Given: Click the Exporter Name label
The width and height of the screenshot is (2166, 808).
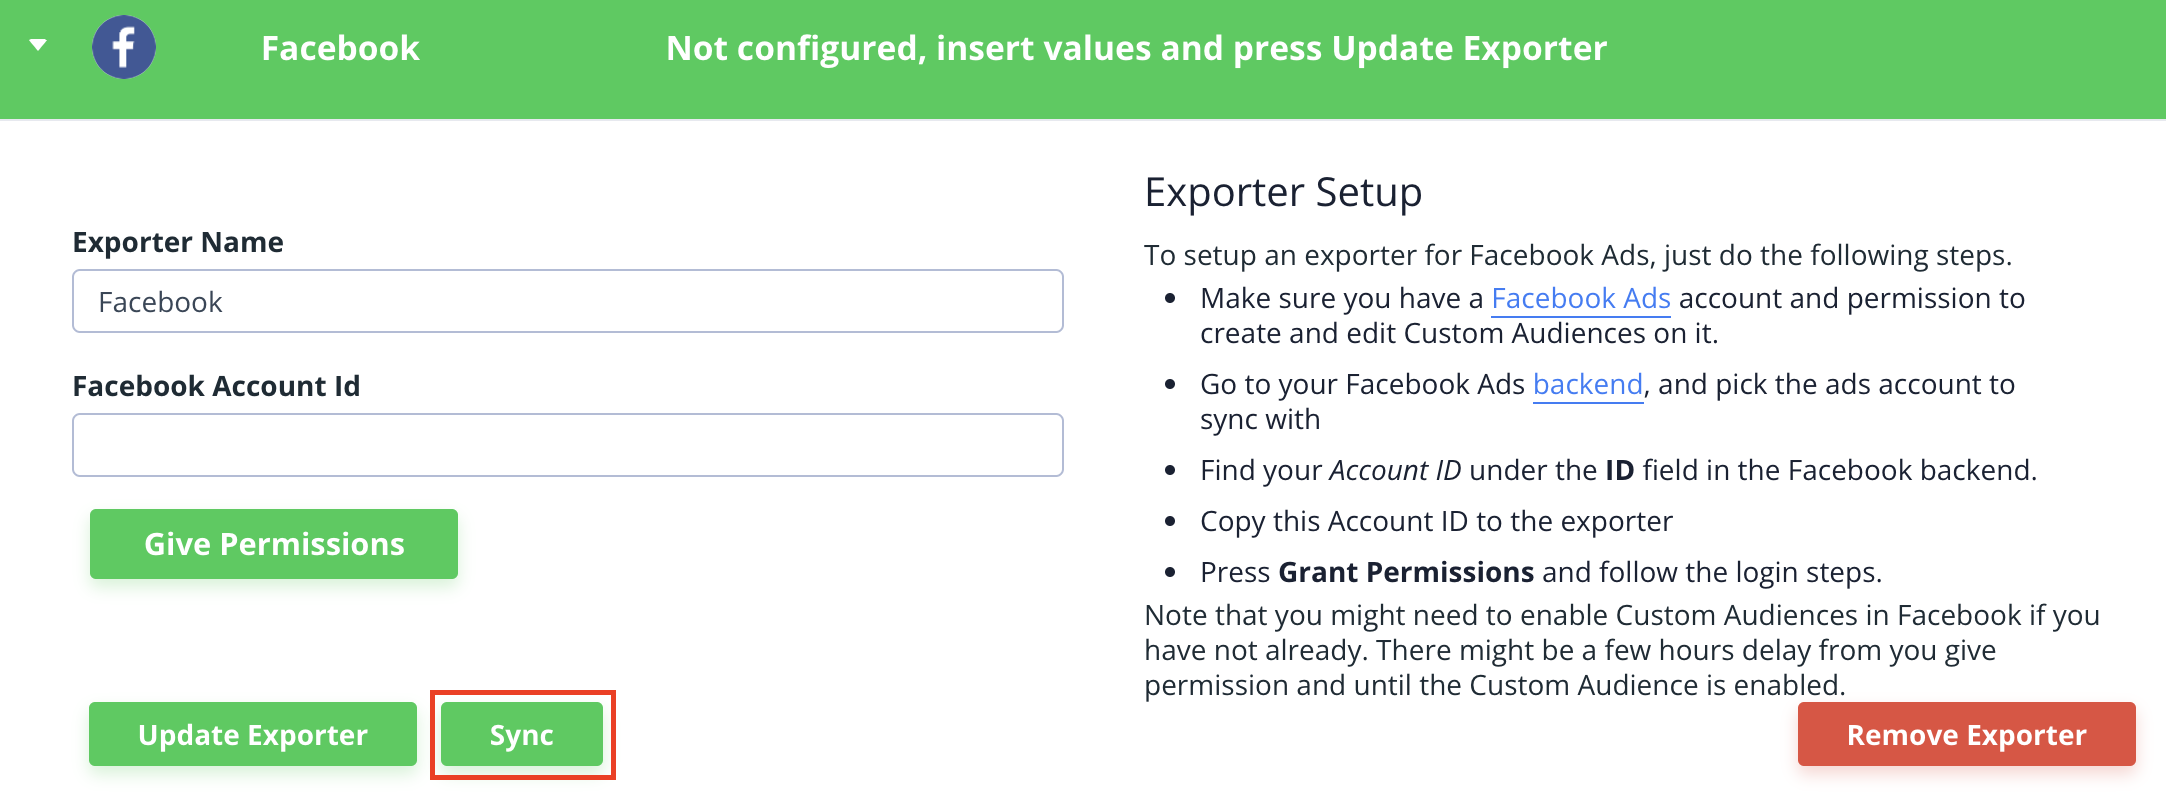Looking at the screenshot, I should coord(178,242).
